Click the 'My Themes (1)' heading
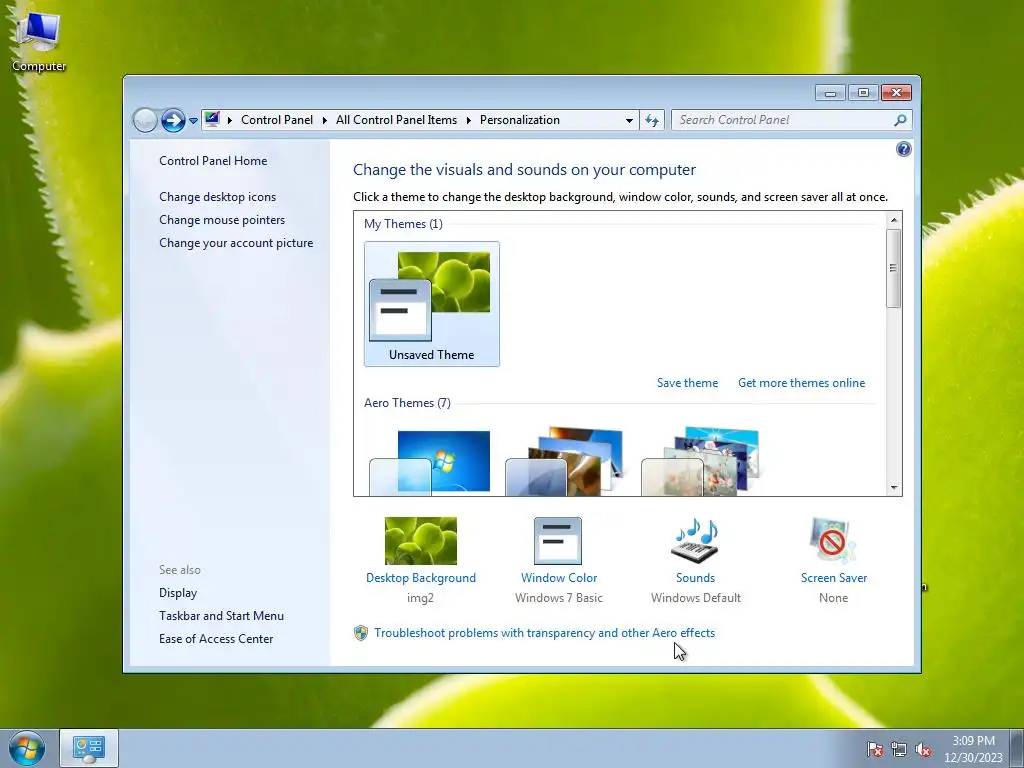1024x768 pixels. [x=403, y=224]
